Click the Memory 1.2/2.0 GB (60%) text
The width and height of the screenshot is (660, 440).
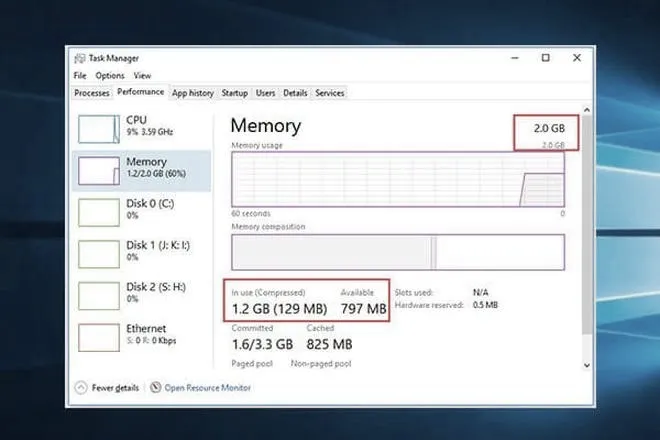click(x=156, y=174)
